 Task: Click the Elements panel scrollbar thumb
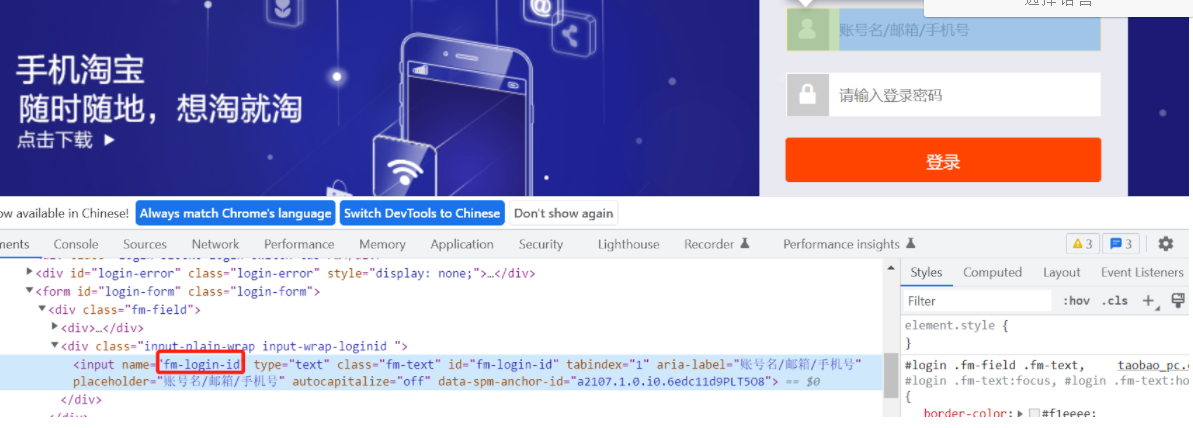click(x=891, y=375)
